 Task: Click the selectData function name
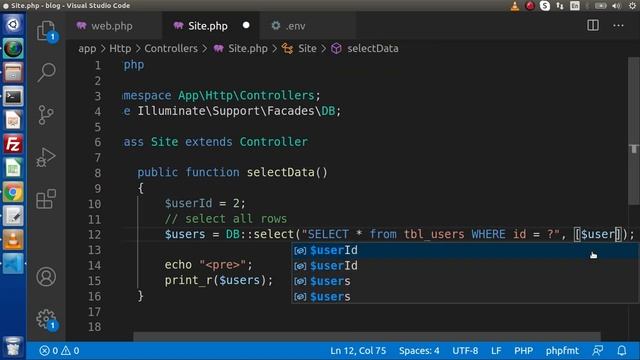click(280, 172)
